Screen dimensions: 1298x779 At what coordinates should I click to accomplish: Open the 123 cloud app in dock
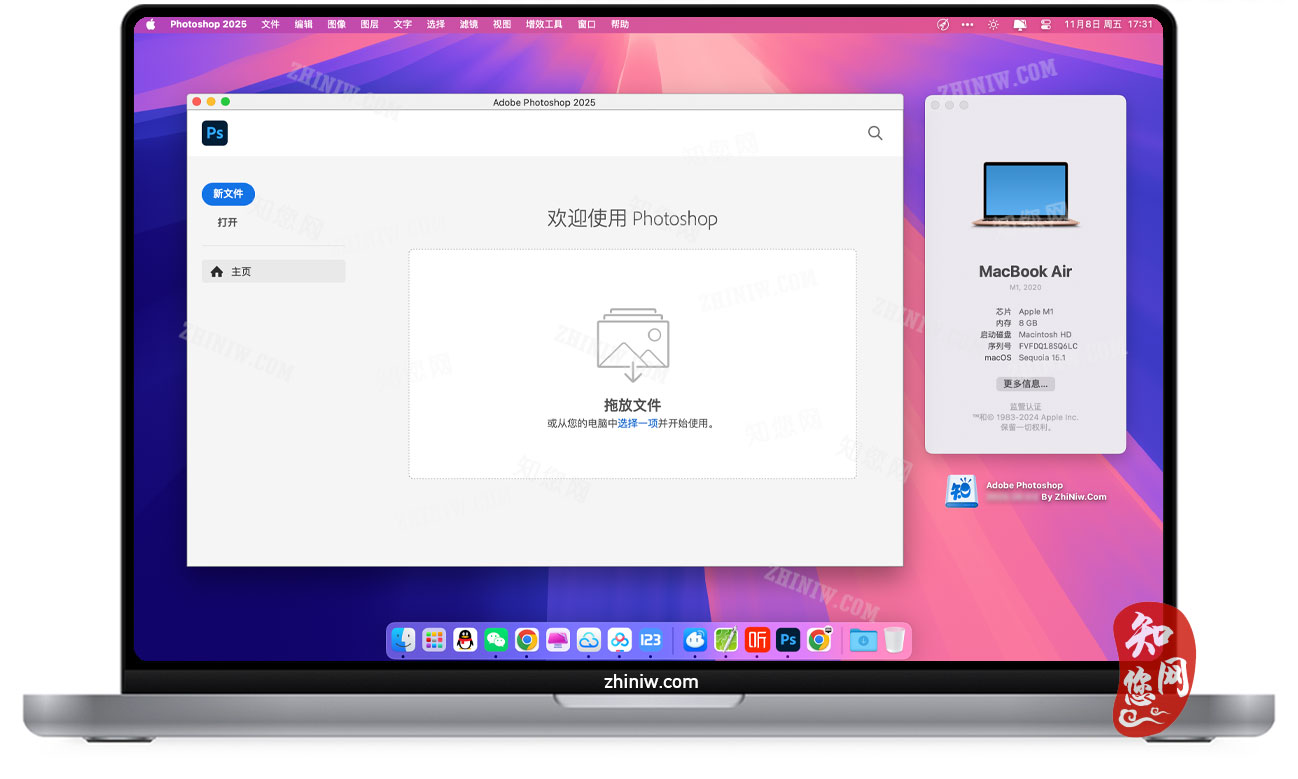click(x=651, y=640)
